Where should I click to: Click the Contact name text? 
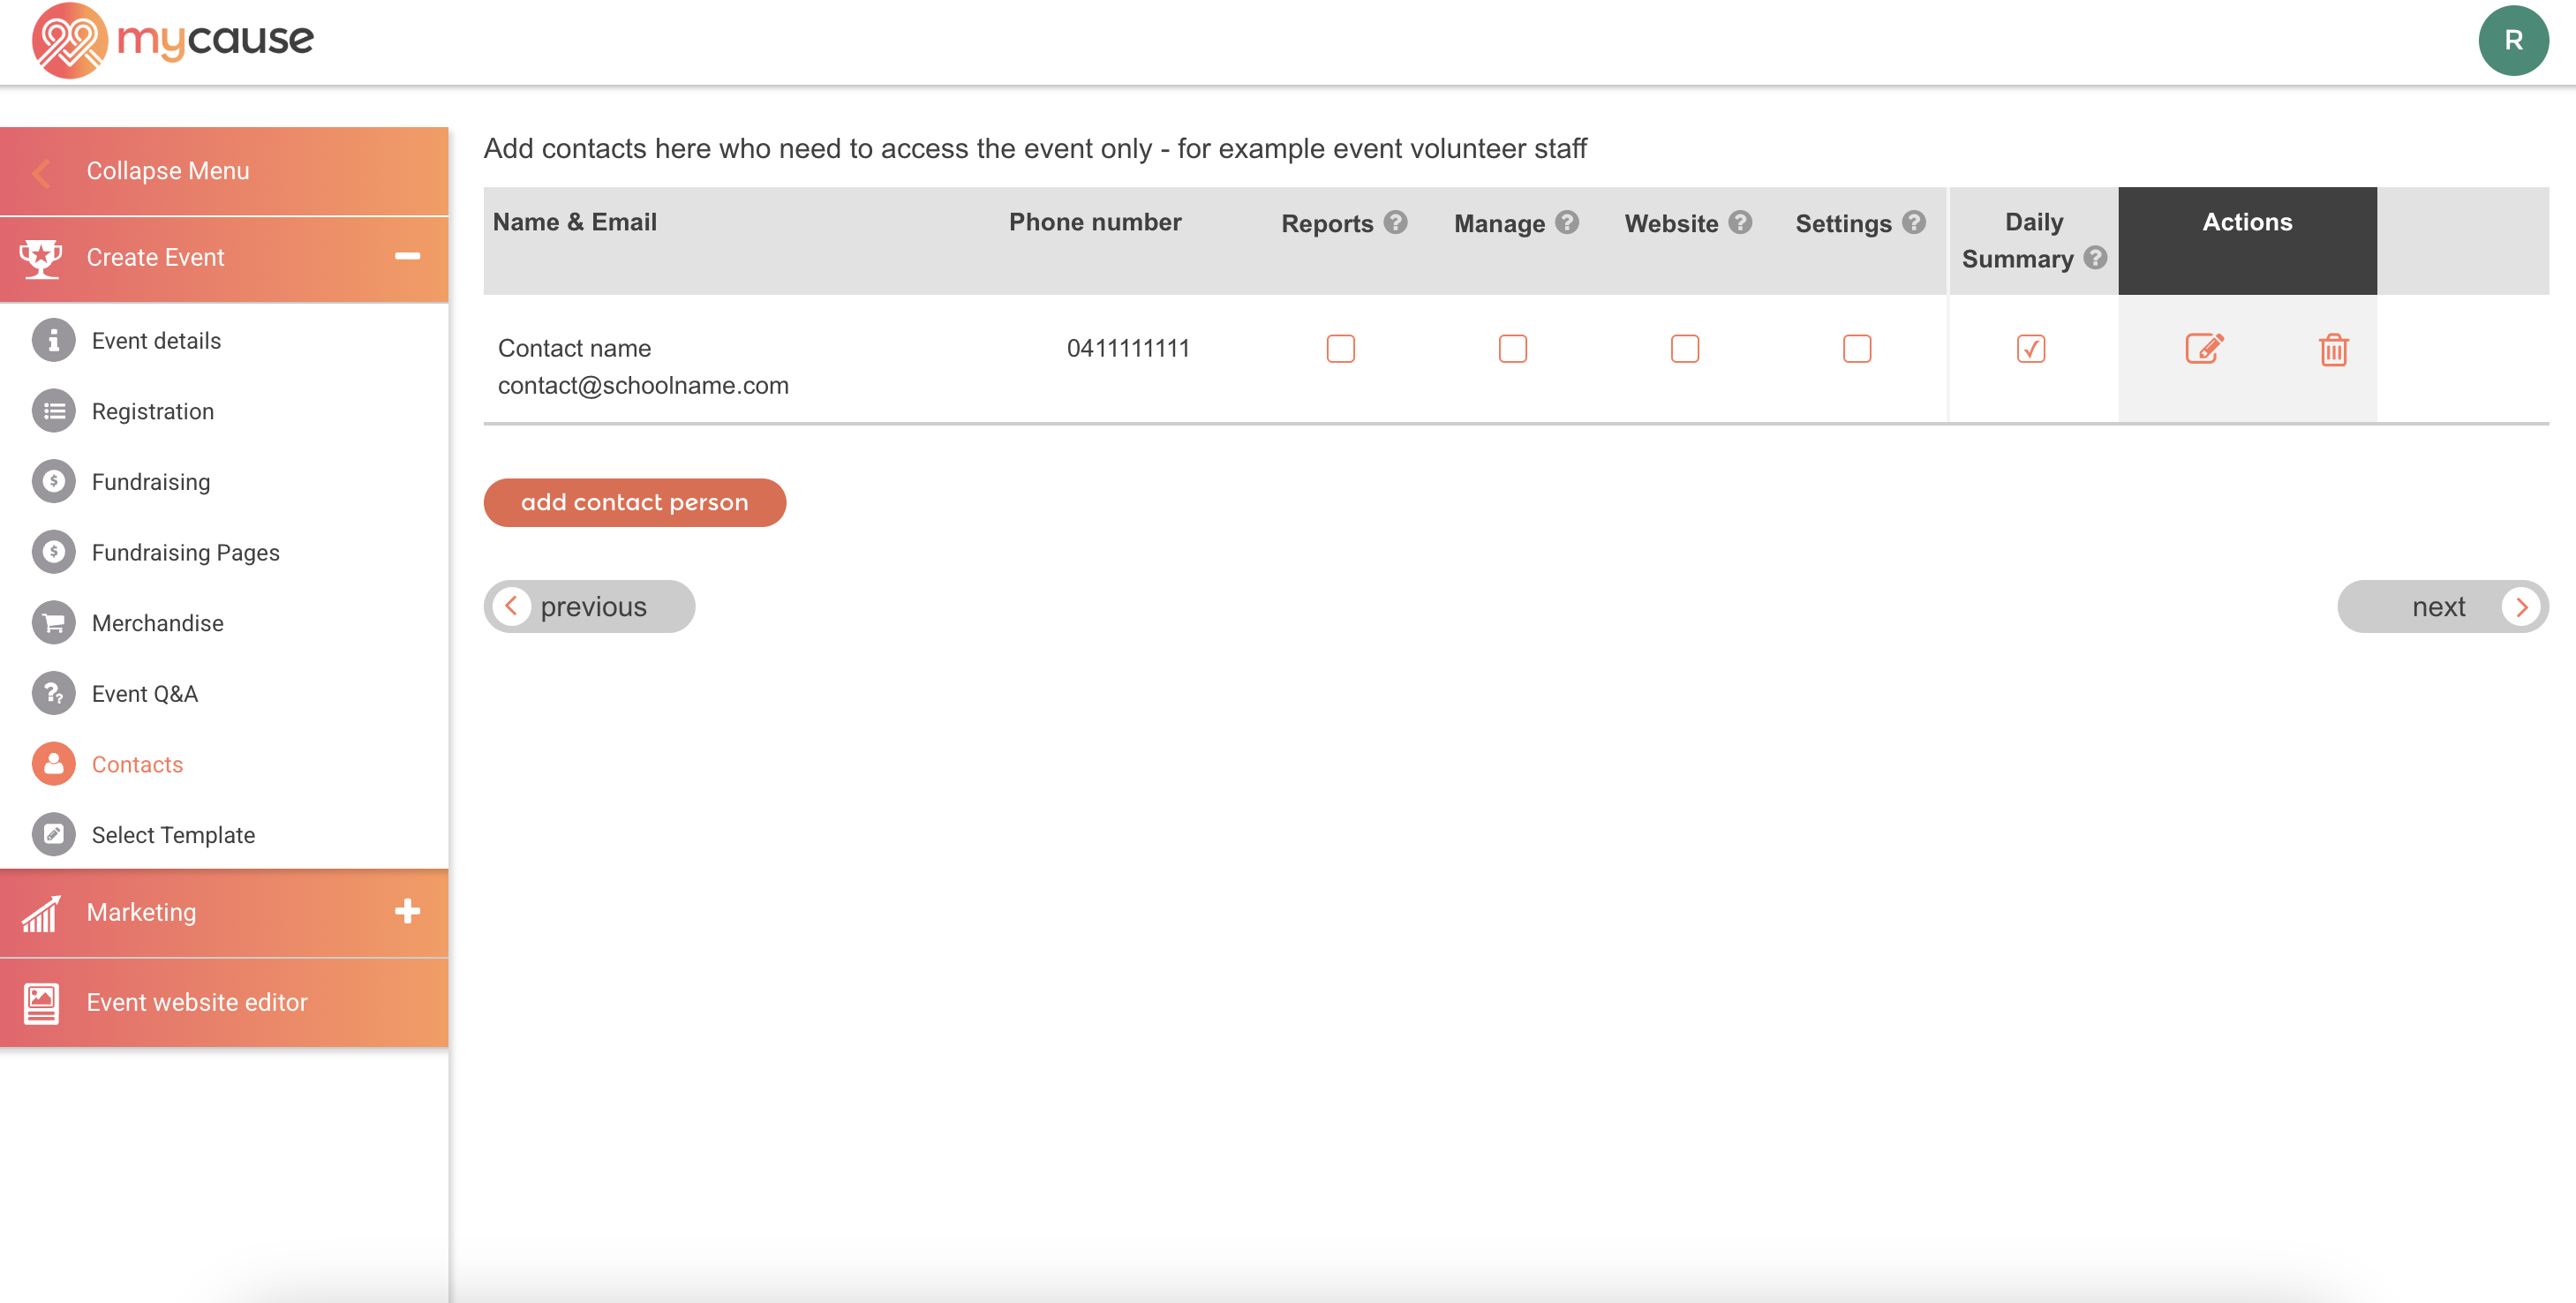pyautogui.click(x=574, y=348)
